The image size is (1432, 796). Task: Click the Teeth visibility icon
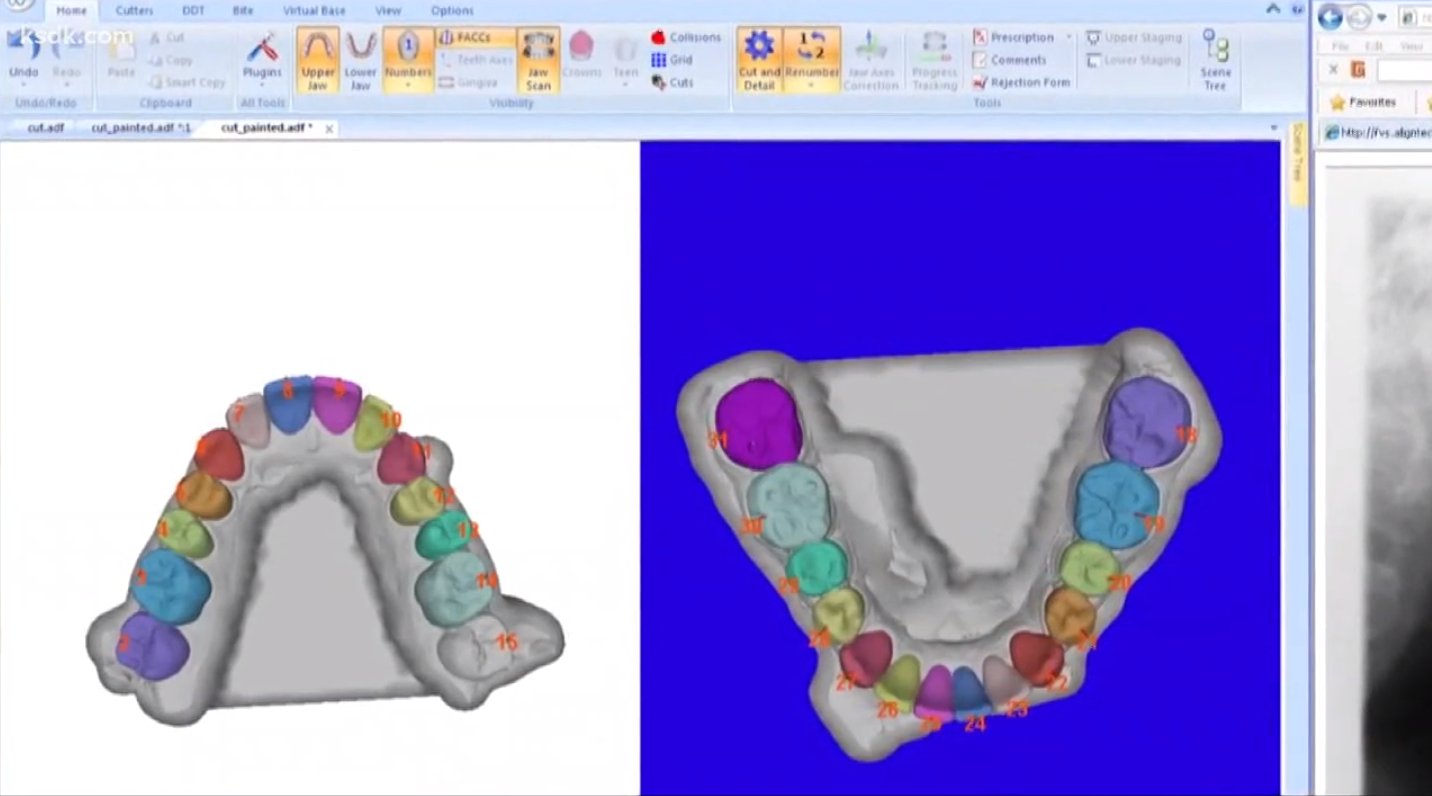626,47
